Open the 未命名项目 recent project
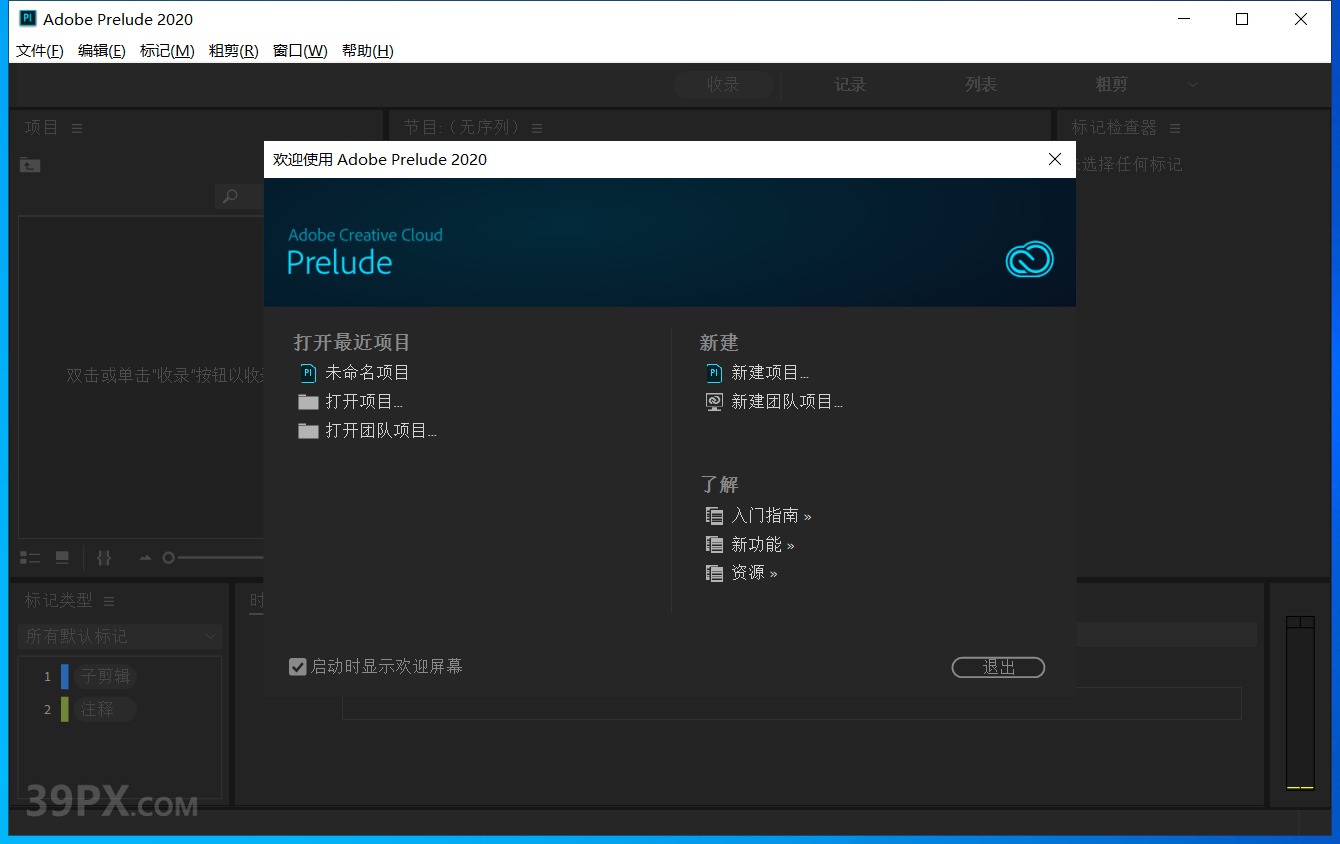Viewport: 1340px width, 844px height. [367, 373]
